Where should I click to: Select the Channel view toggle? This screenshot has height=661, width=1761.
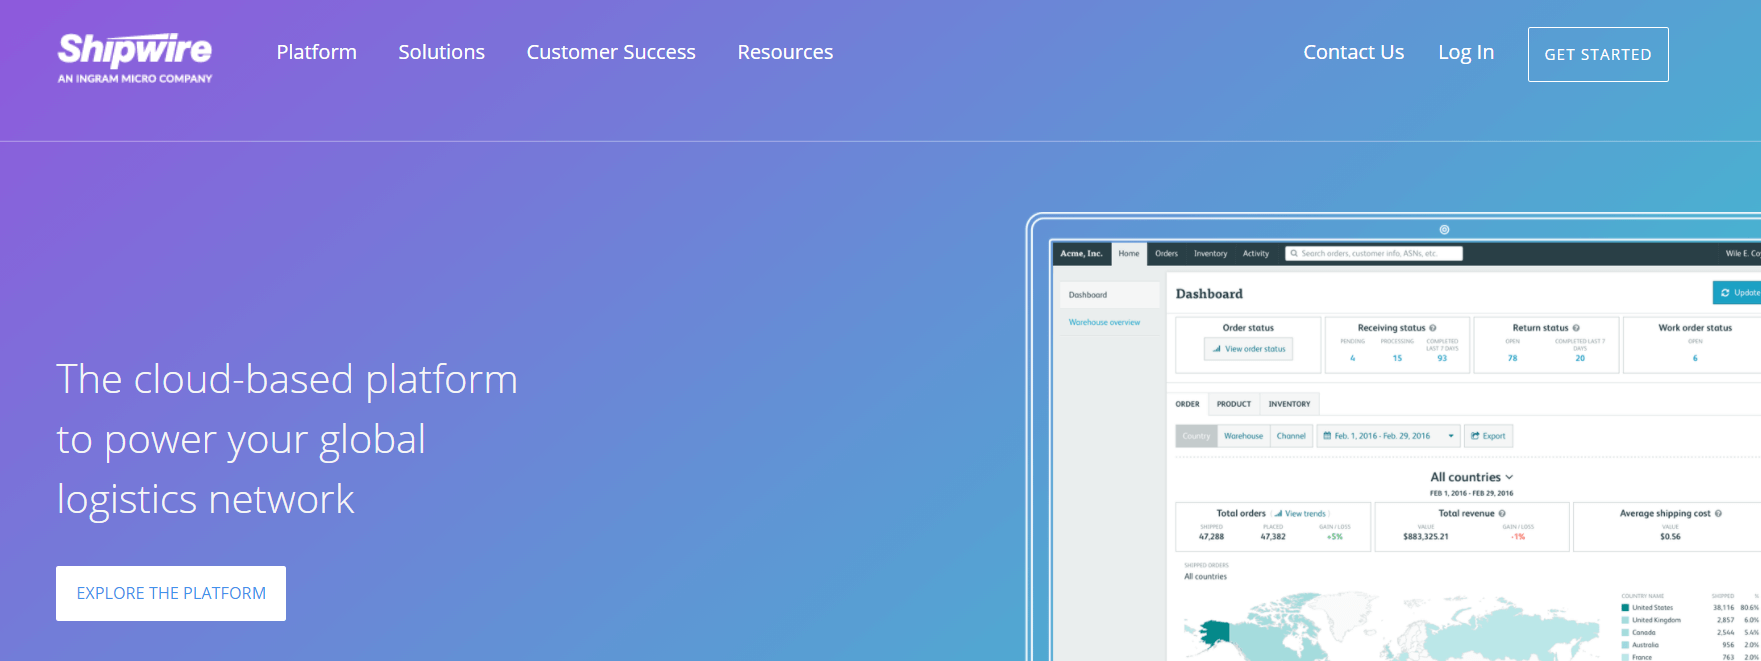coord(1291,436)
